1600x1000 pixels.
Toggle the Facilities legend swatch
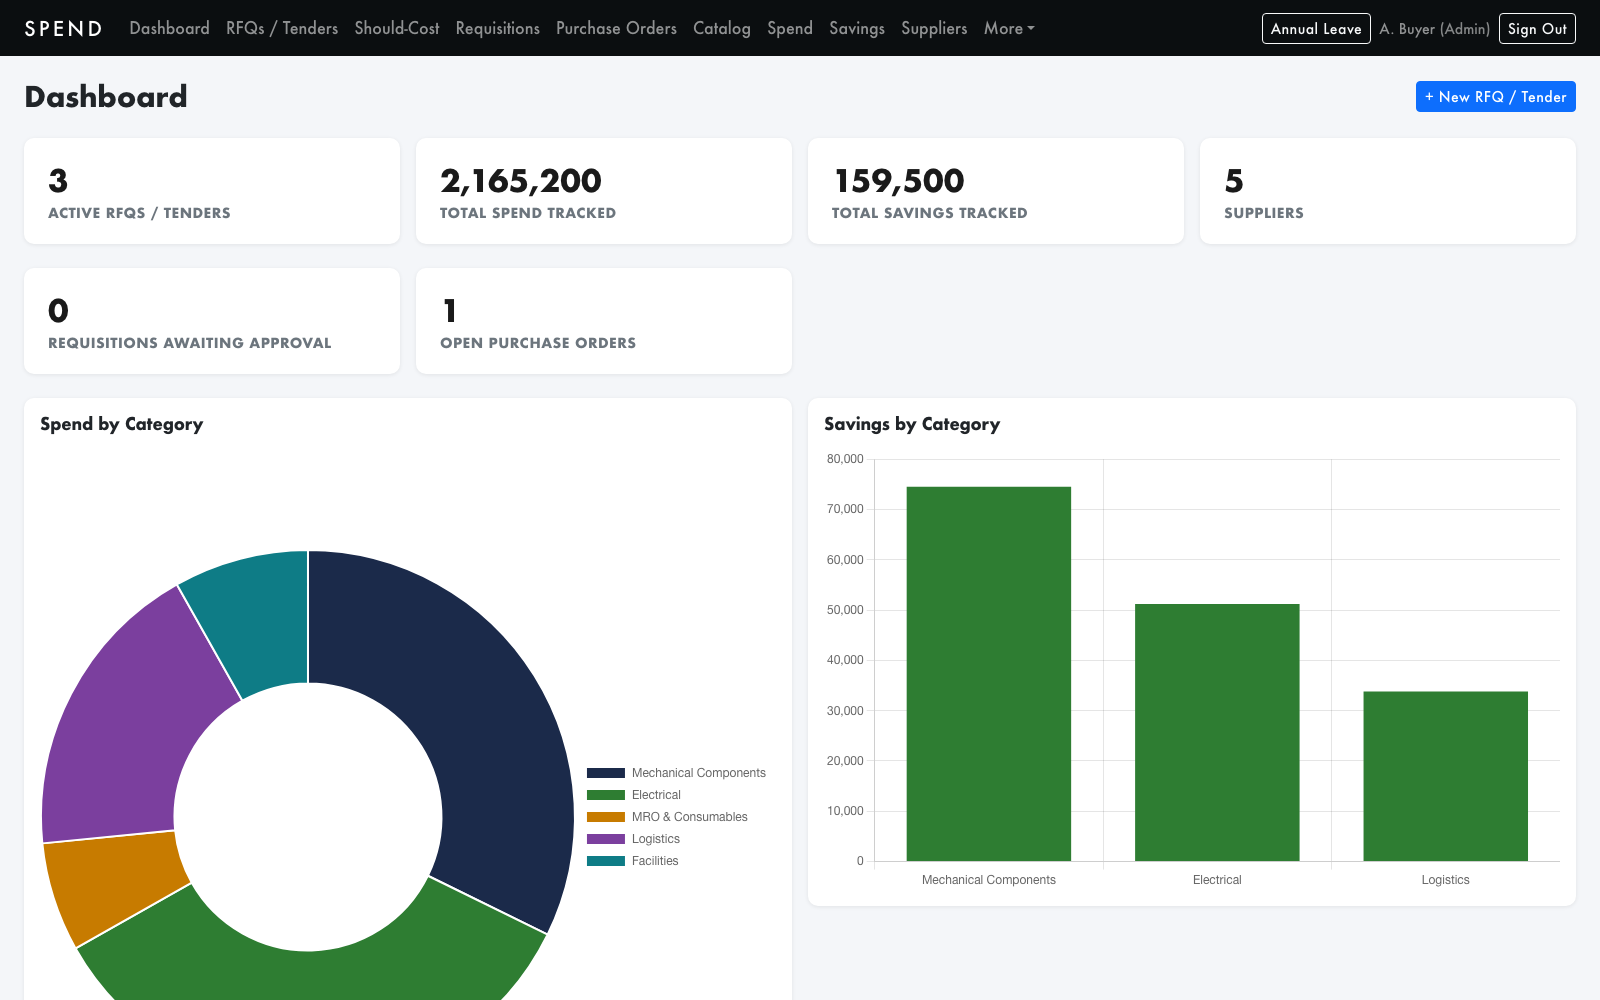coord(606,861)
